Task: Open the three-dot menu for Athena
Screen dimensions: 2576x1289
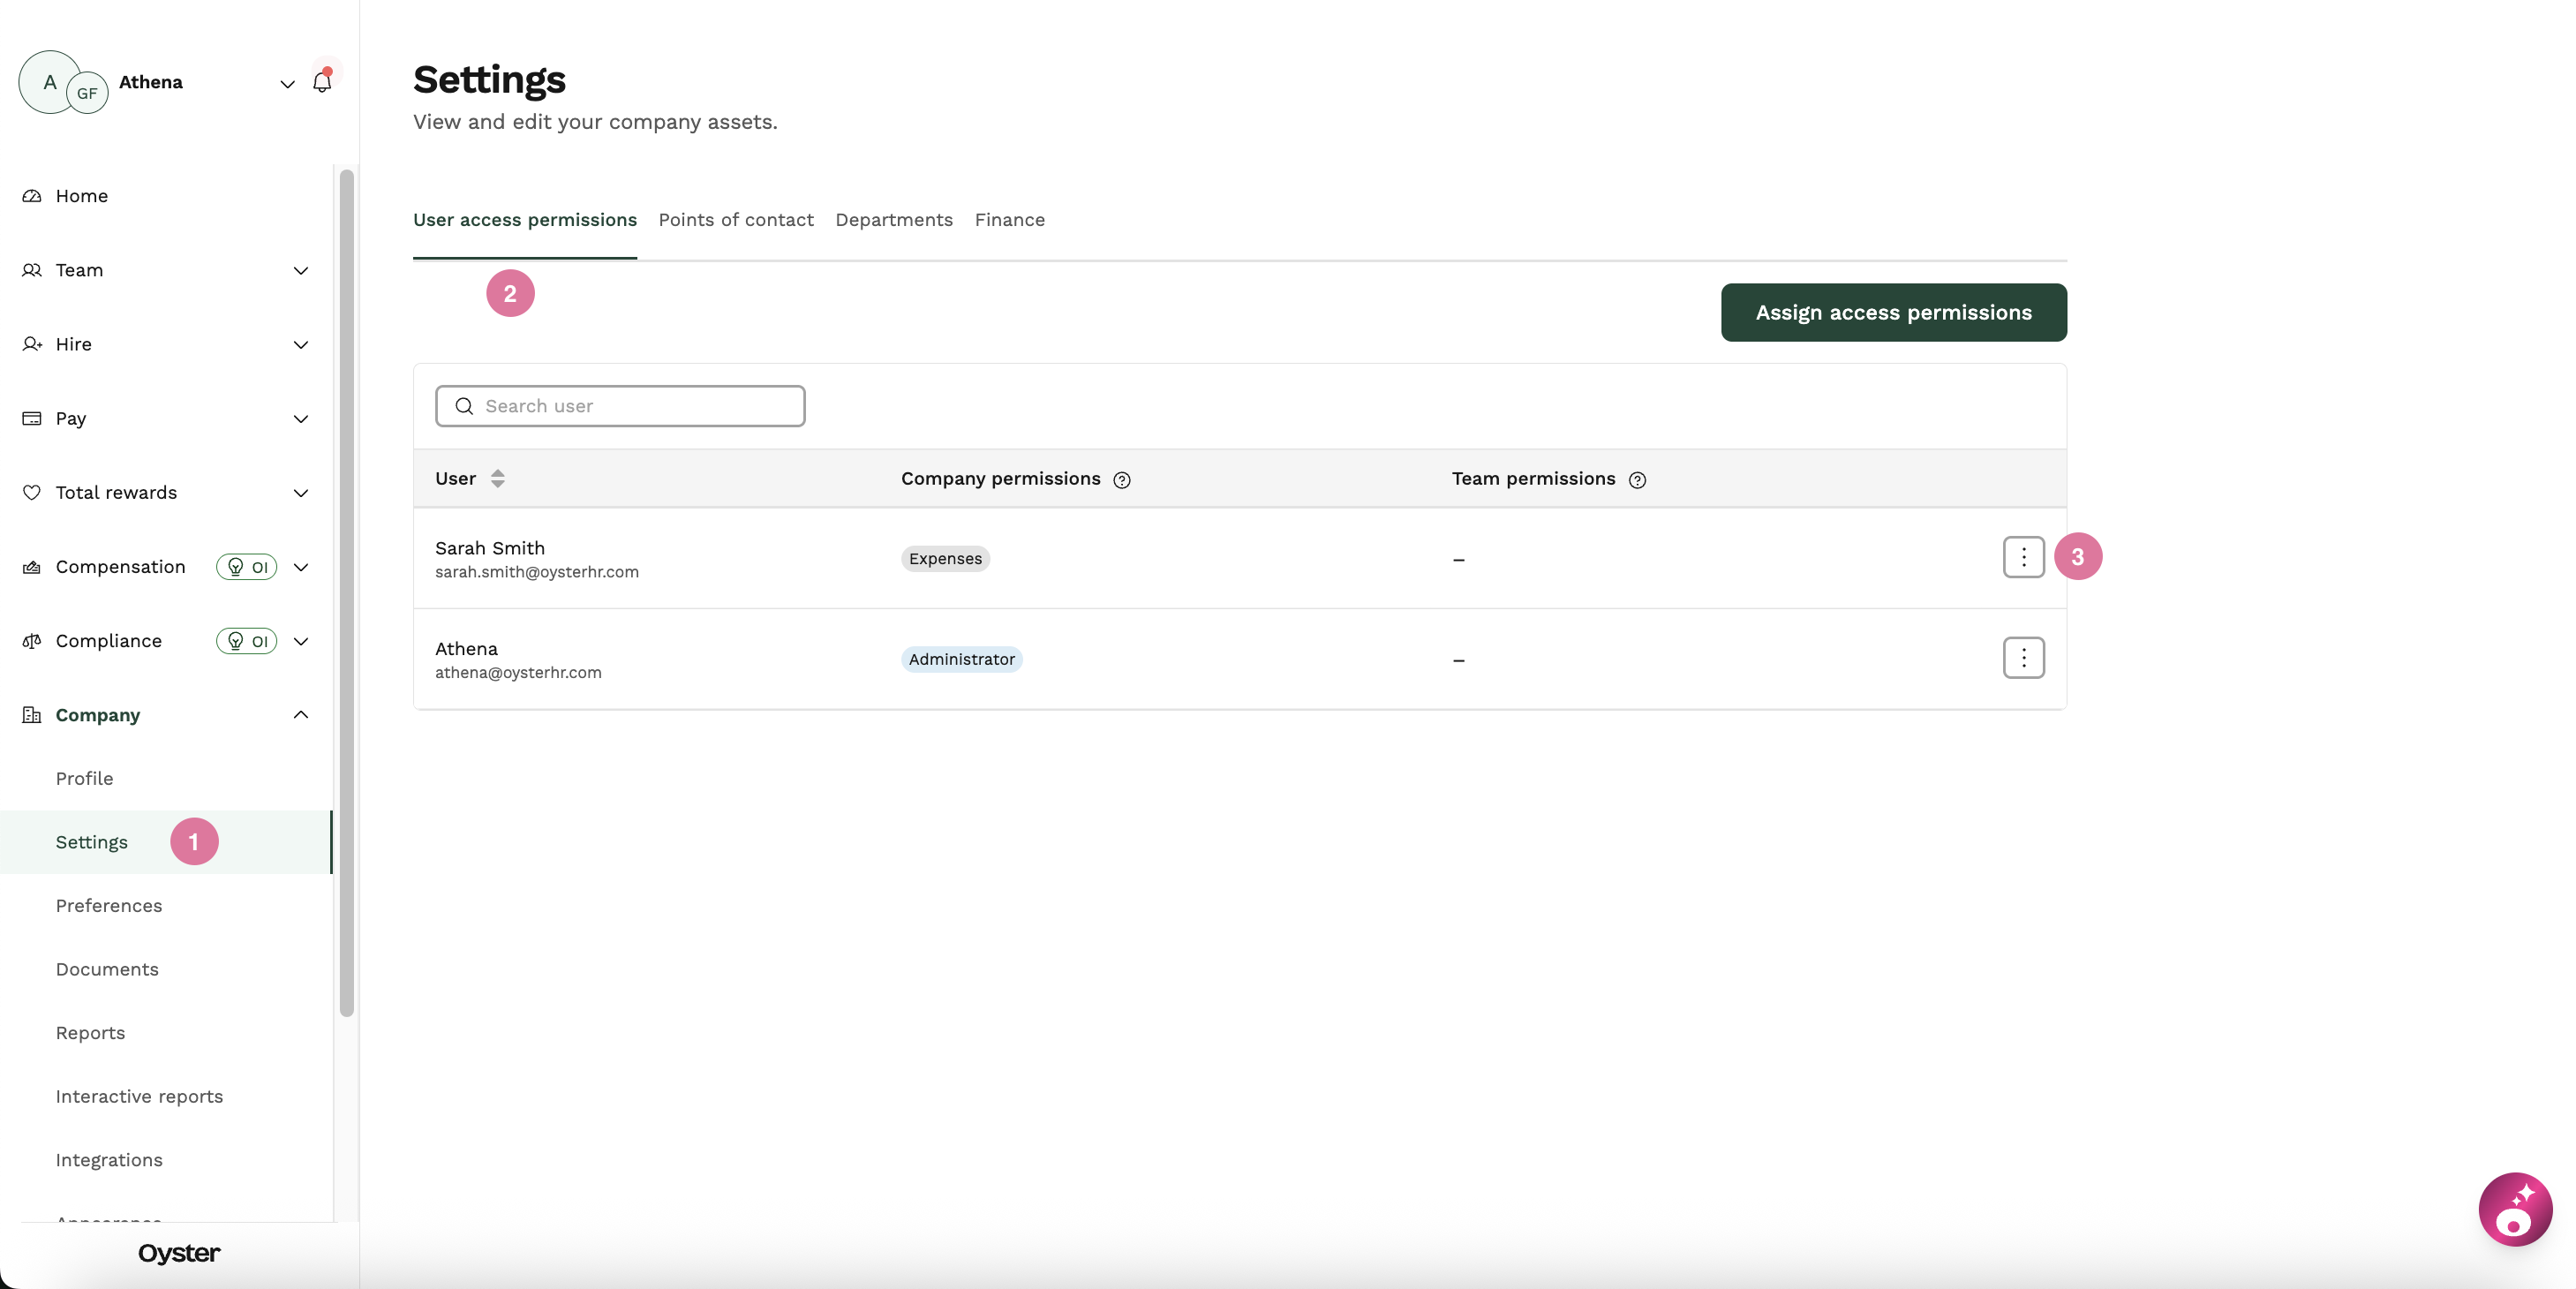Action: [2023, 658]
